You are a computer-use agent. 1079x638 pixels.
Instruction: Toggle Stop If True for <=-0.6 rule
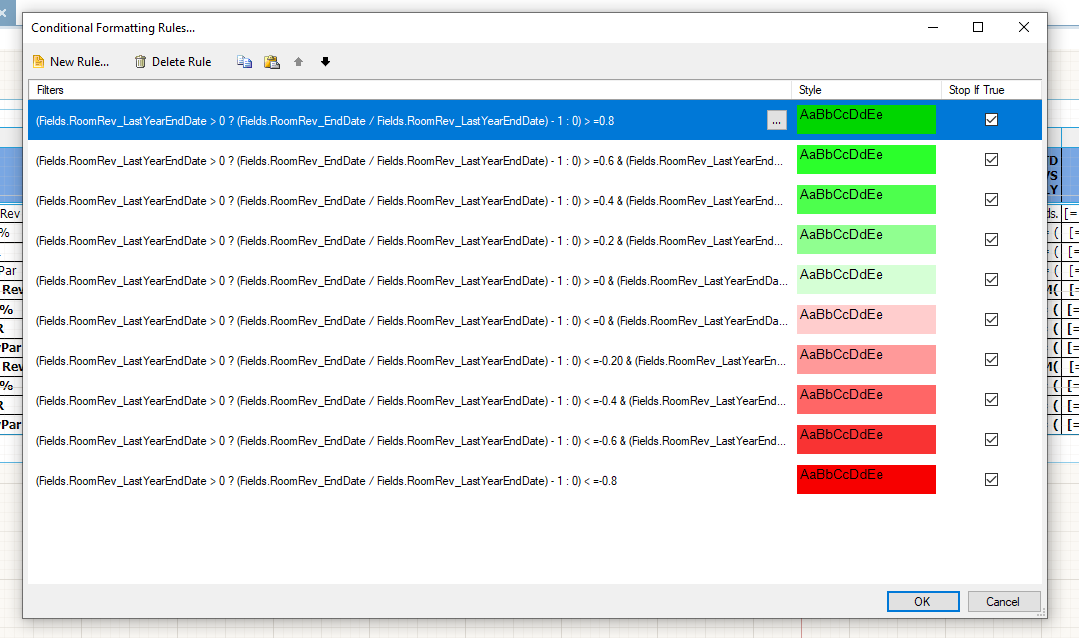click(x=991, y=439)
